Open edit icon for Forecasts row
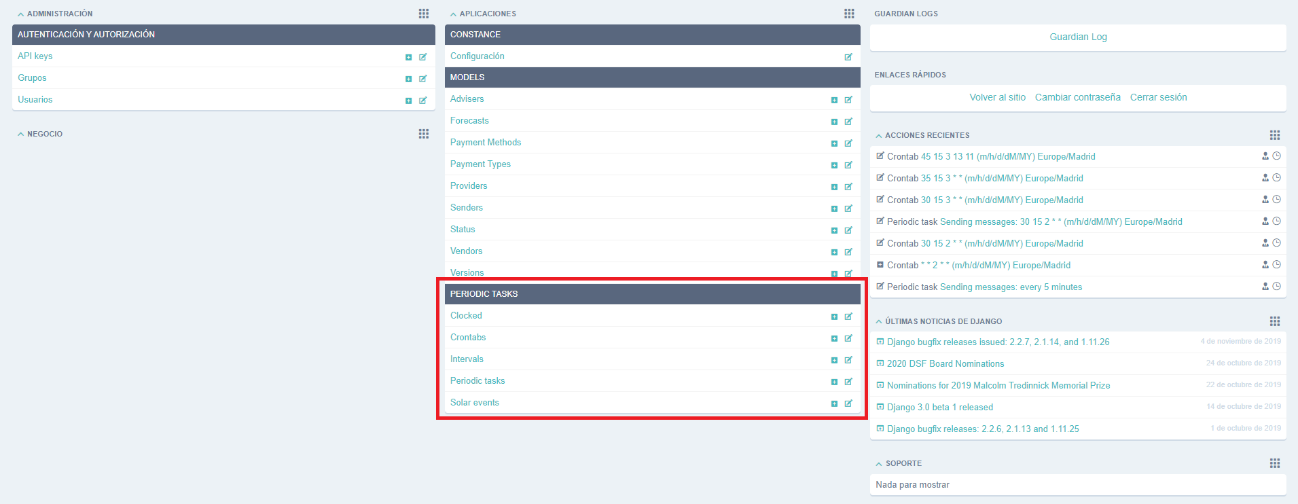 pyautogui.click(x=849, y=122)
